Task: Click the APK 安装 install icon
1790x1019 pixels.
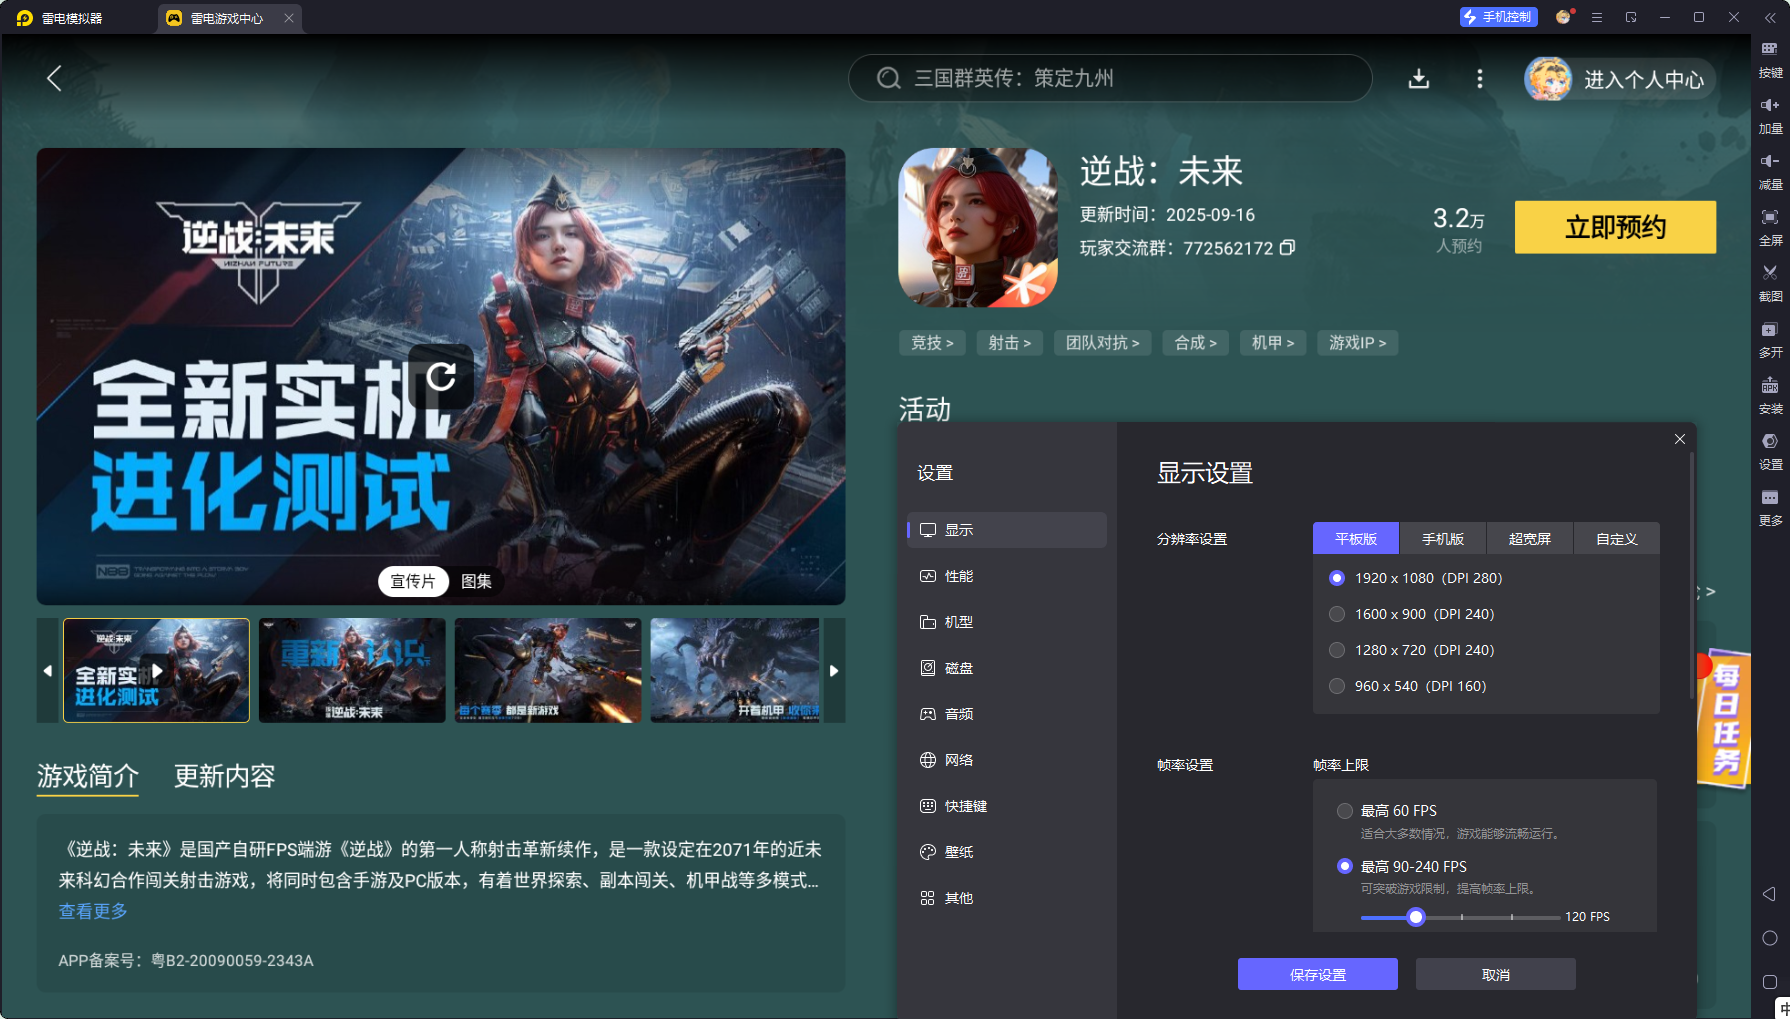Action: [1770, 395]
